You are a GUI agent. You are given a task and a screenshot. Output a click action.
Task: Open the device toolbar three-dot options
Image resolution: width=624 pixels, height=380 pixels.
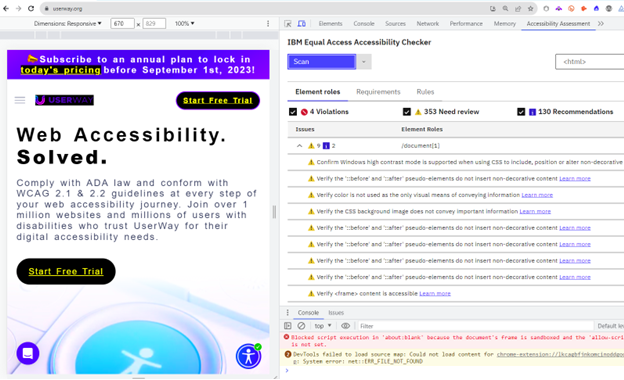[268, 24]
